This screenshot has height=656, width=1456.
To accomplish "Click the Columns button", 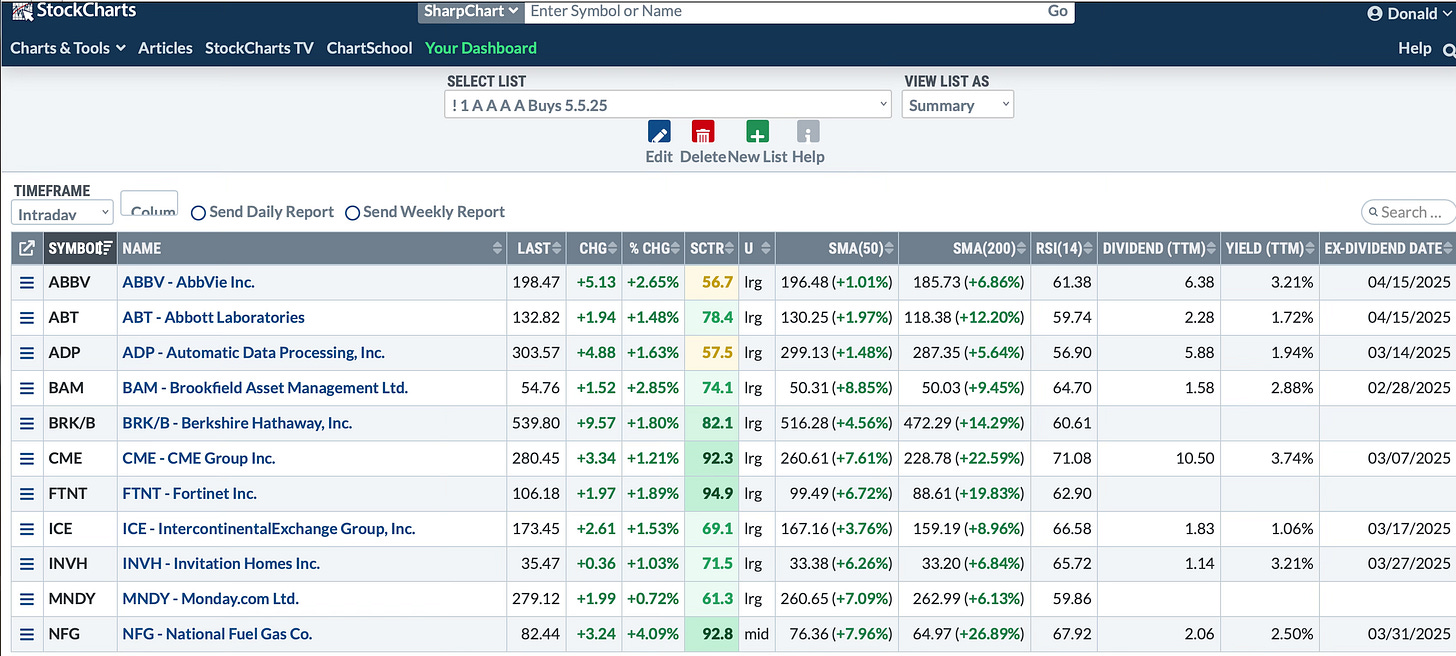I will (x=149, y=204).
